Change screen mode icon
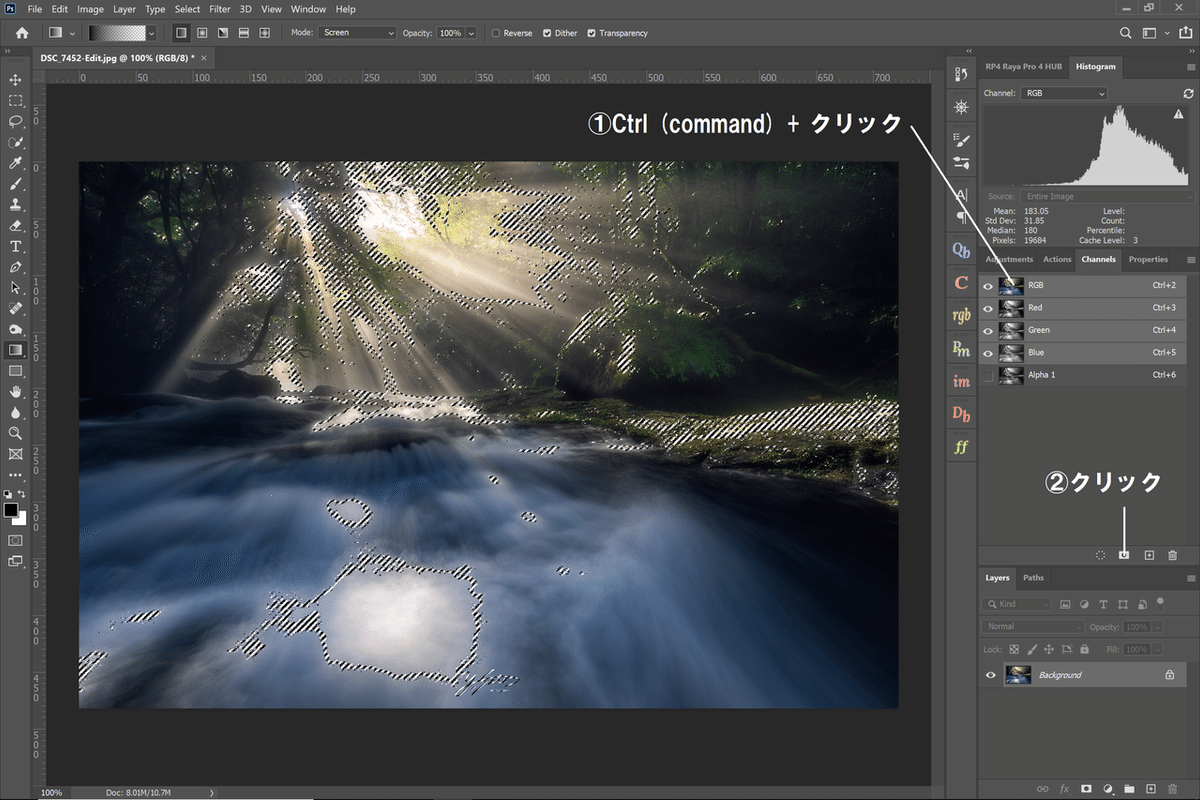 point(15,561)
